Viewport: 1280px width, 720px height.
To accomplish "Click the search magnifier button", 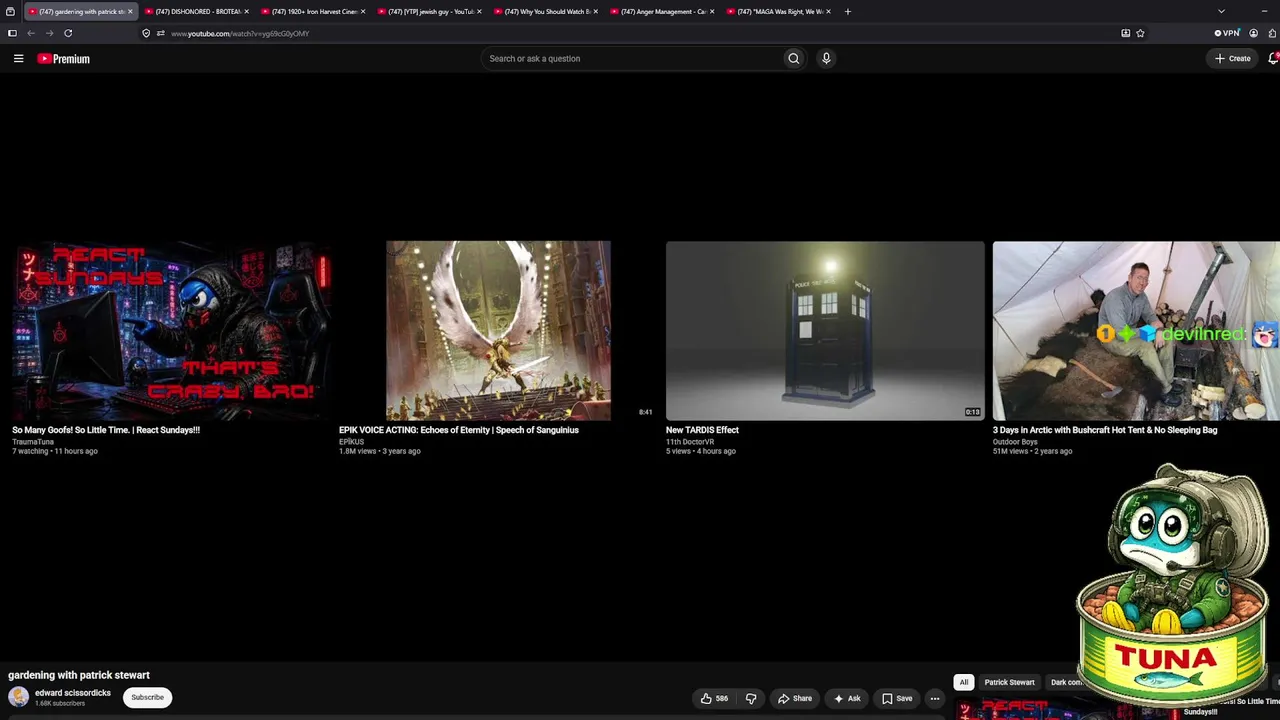I will click(794, 58).
